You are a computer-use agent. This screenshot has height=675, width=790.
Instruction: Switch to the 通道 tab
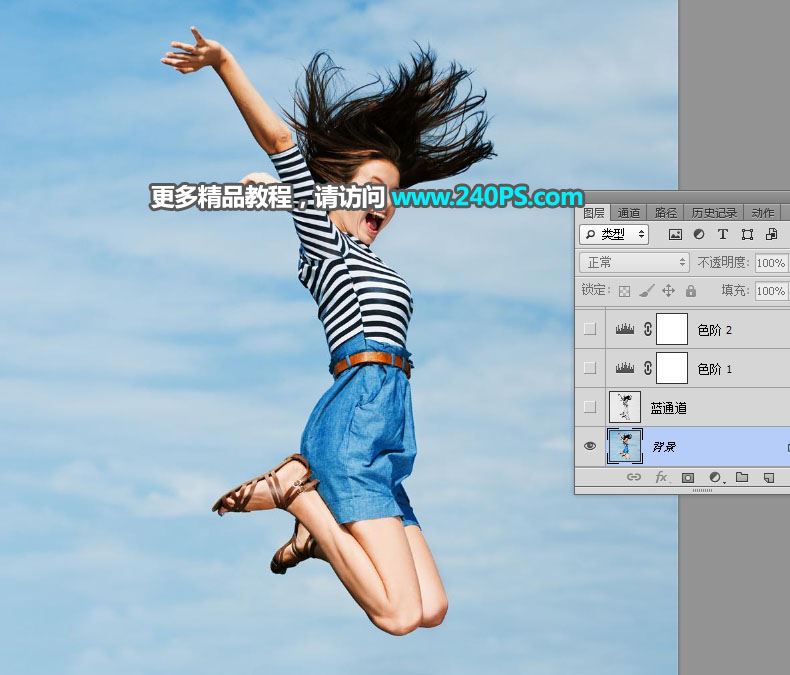click(629, 213)
